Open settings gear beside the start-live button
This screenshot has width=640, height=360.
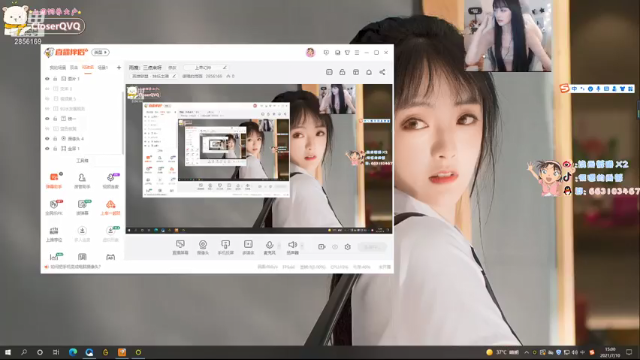coord(347,247)
